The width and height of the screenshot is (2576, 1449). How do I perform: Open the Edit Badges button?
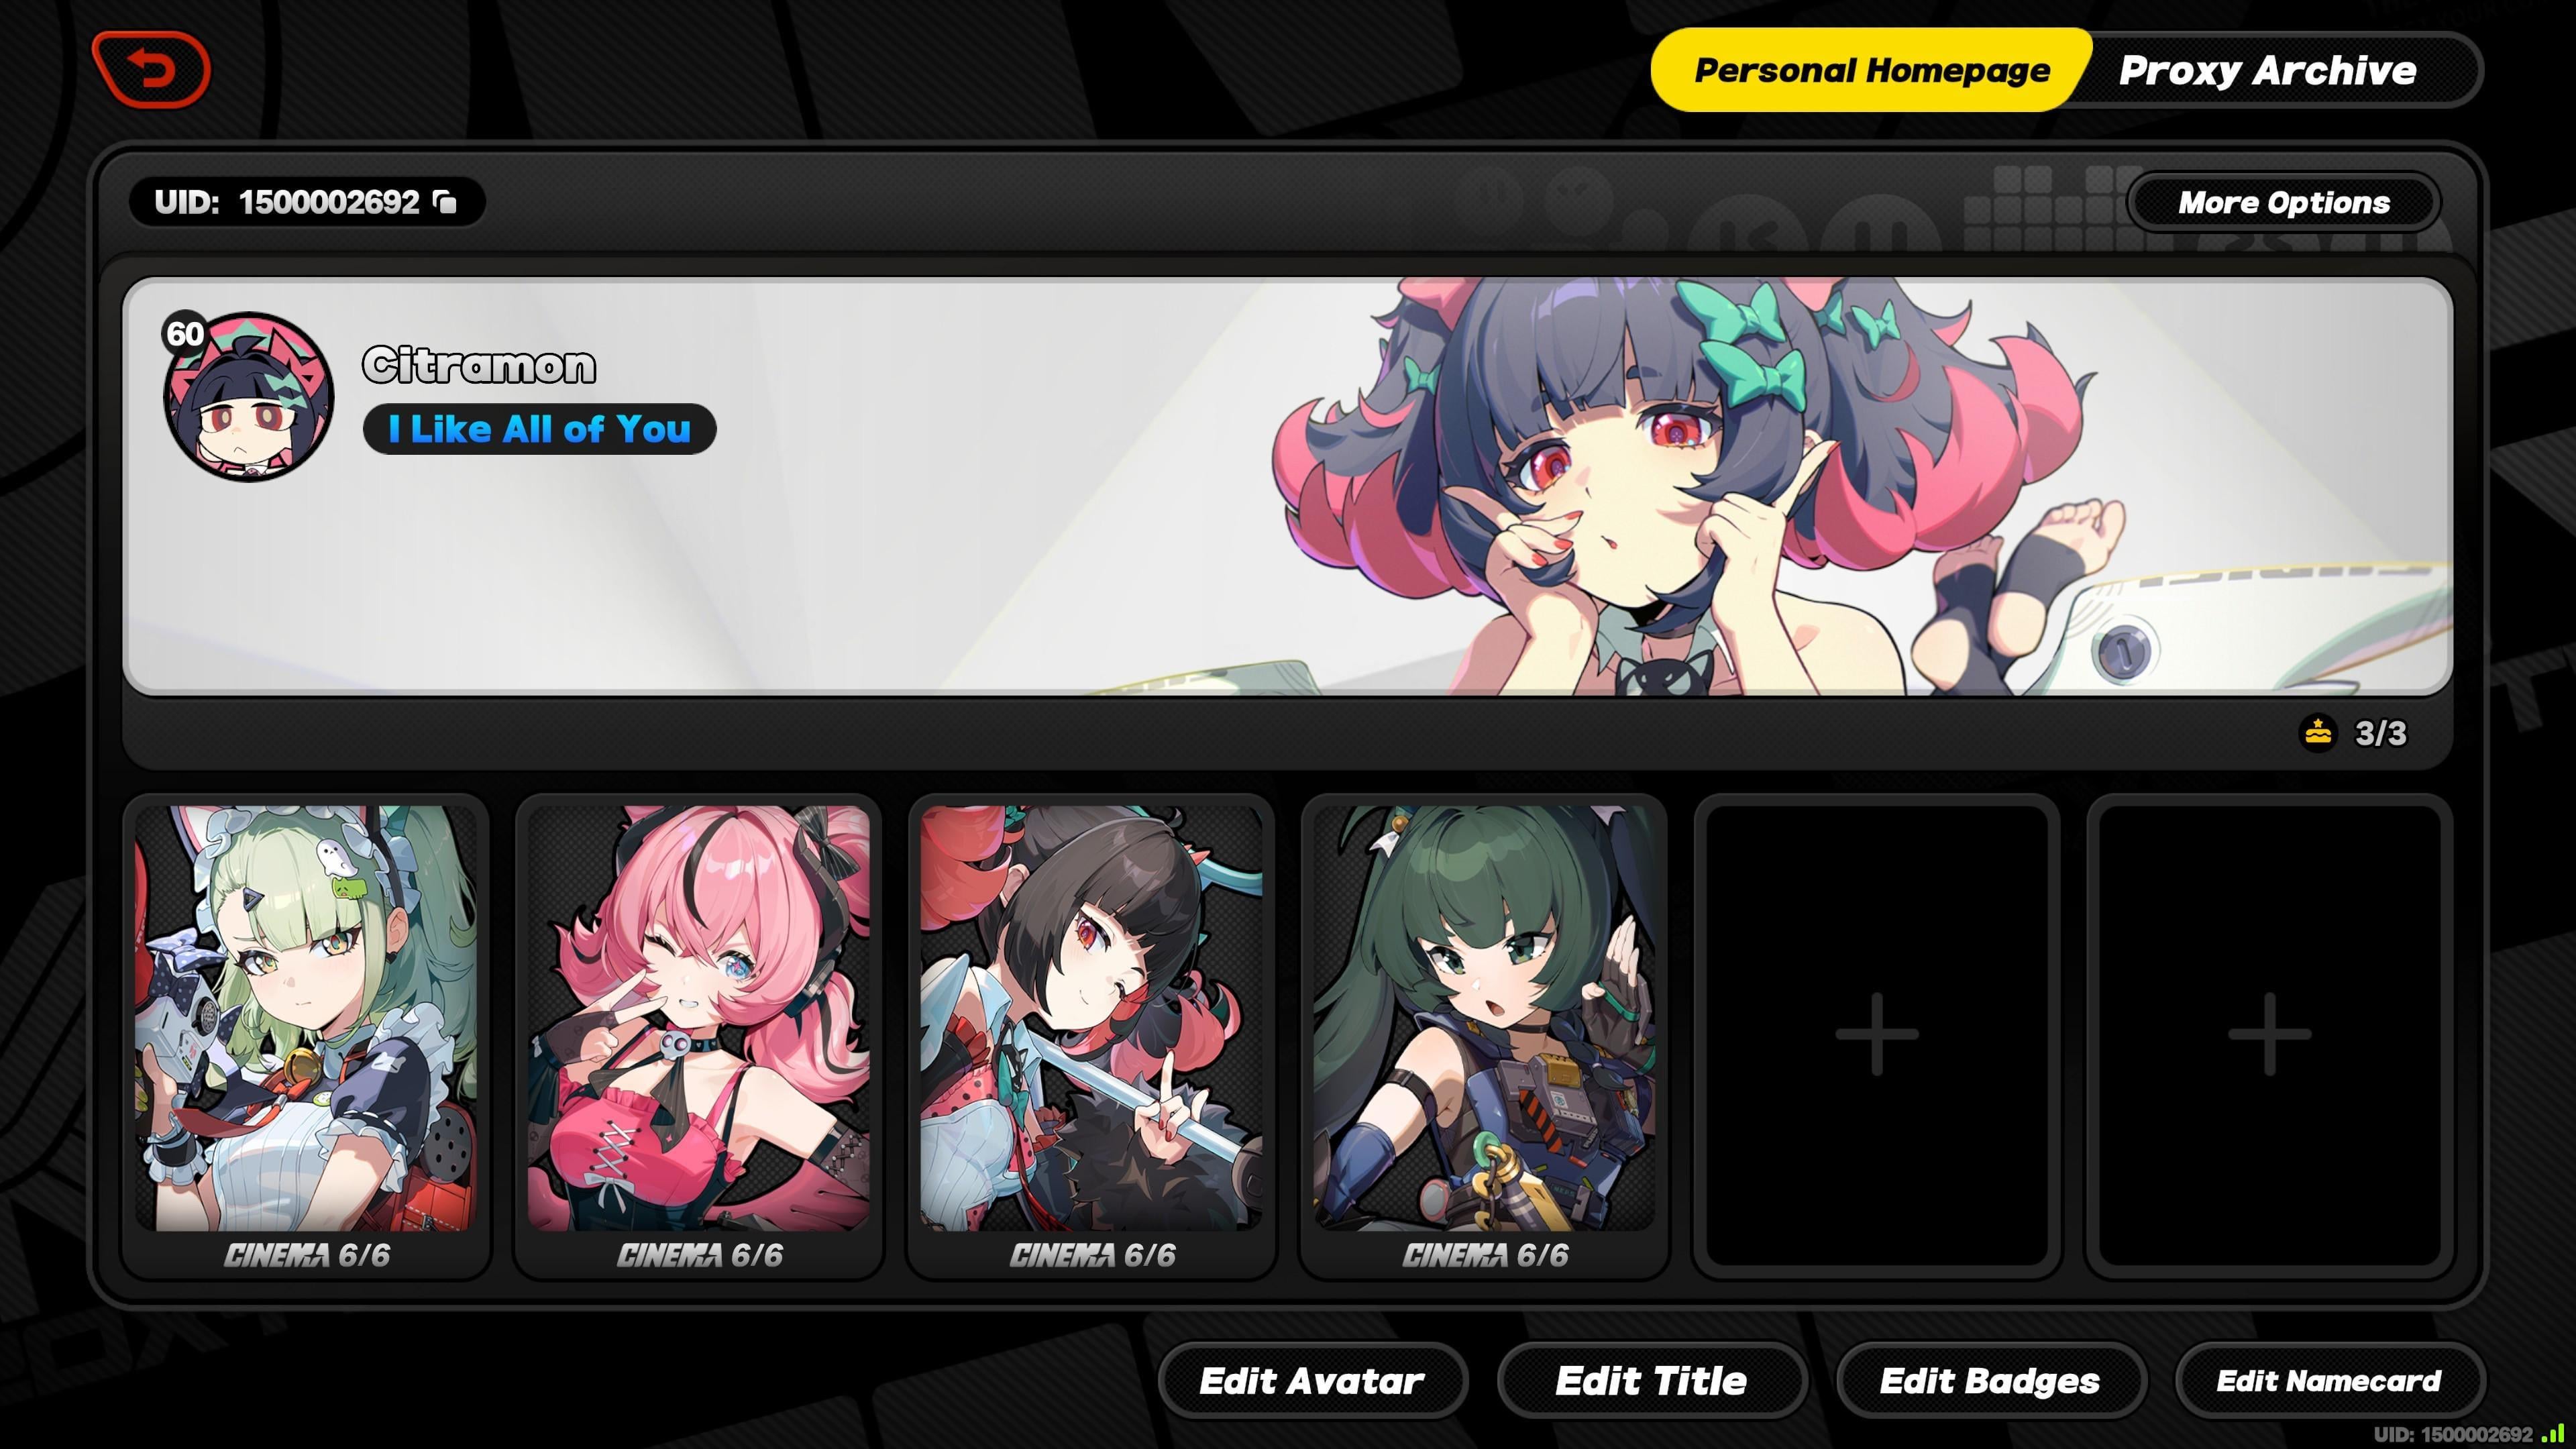pyautogui.click(x=1990, y=1381)
